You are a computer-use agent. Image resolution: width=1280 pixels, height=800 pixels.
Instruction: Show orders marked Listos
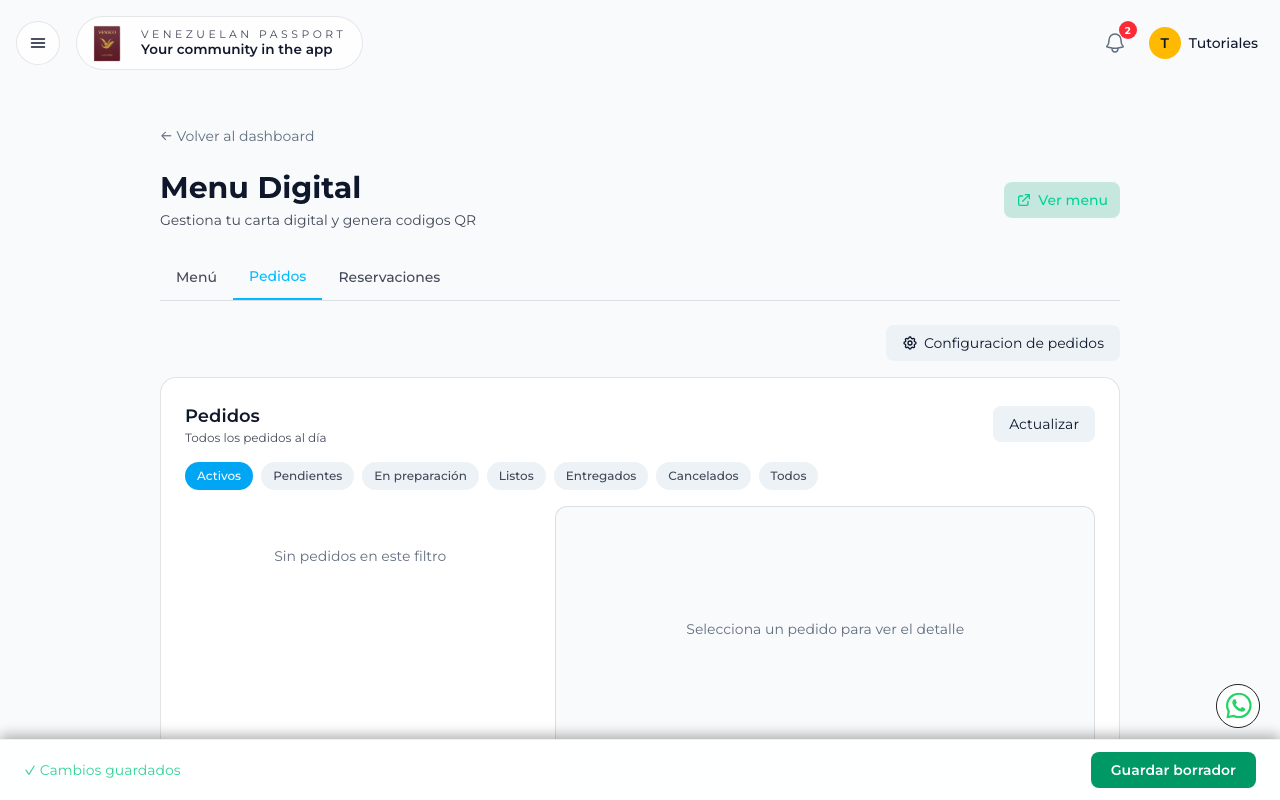[x=516, y=476]
